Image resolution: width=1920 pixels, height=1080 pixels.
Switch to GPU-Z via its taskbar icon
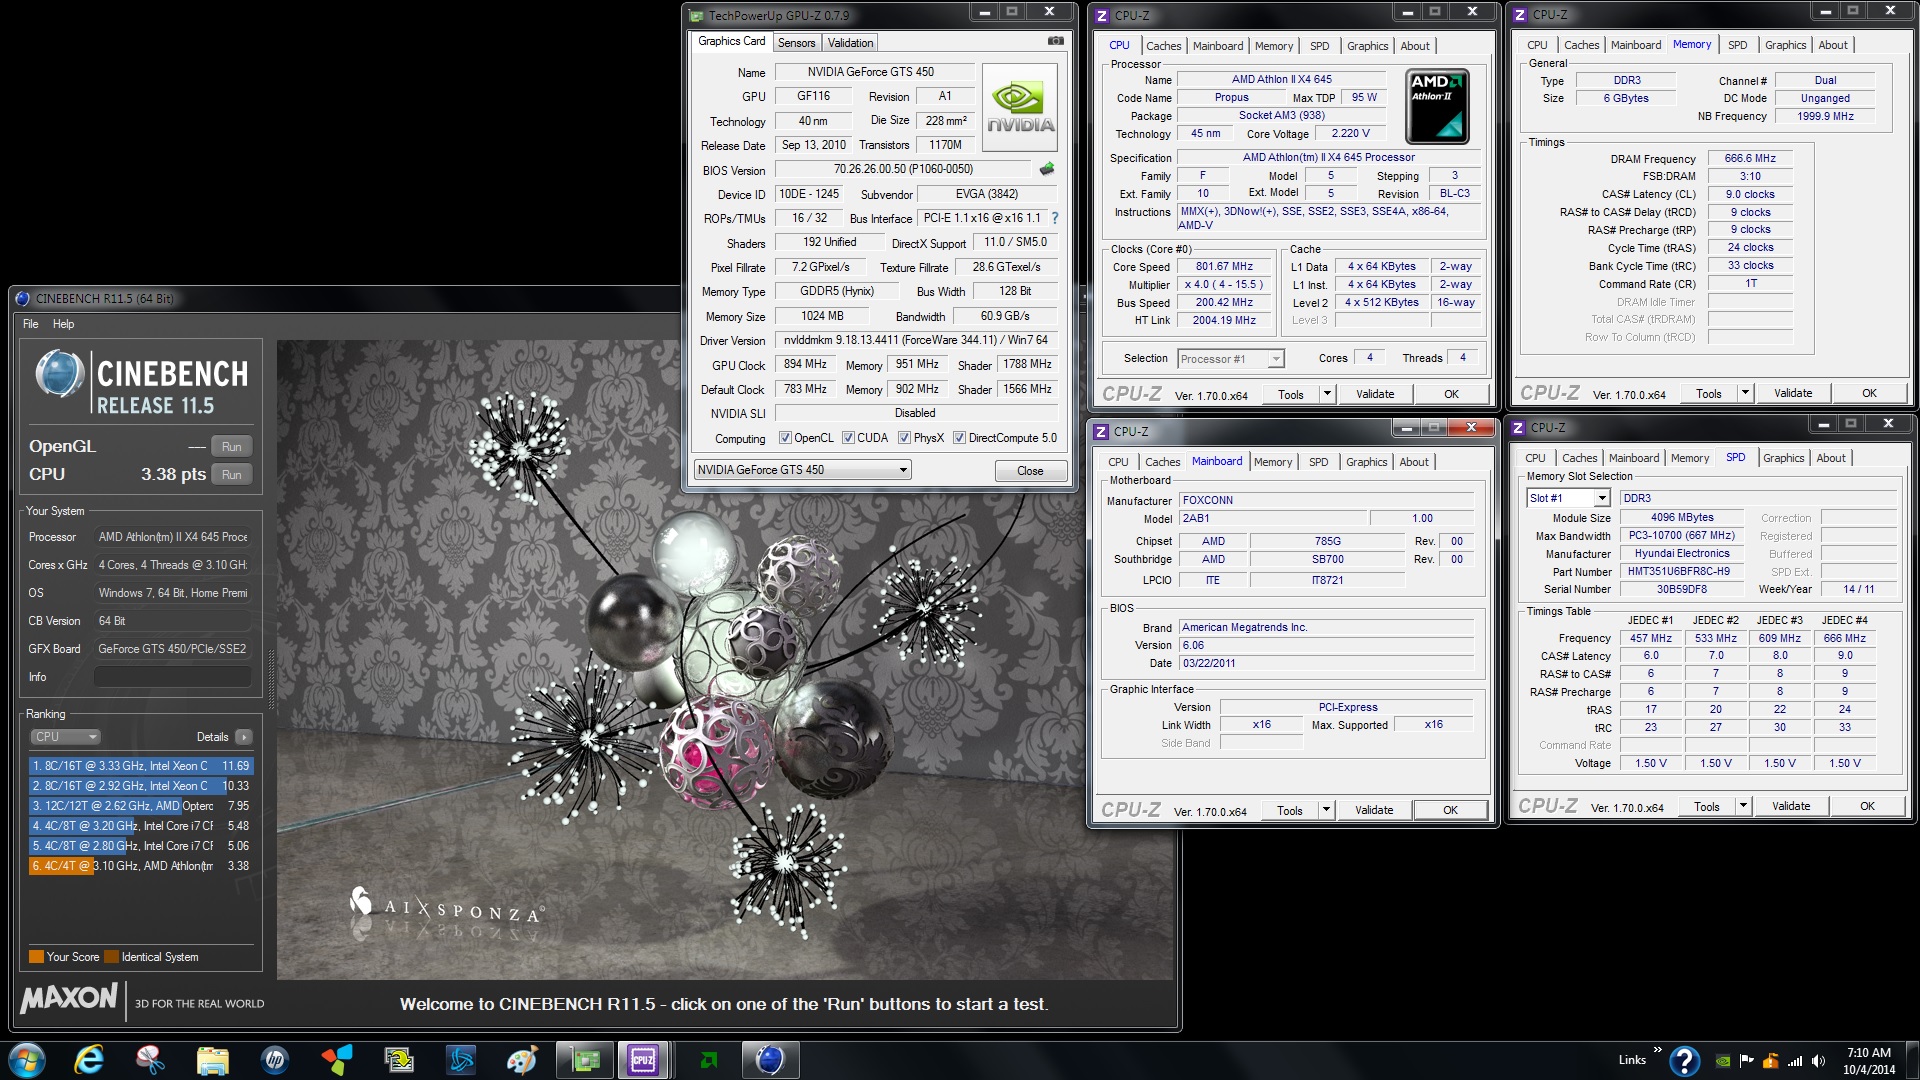tap(584, 1060)
